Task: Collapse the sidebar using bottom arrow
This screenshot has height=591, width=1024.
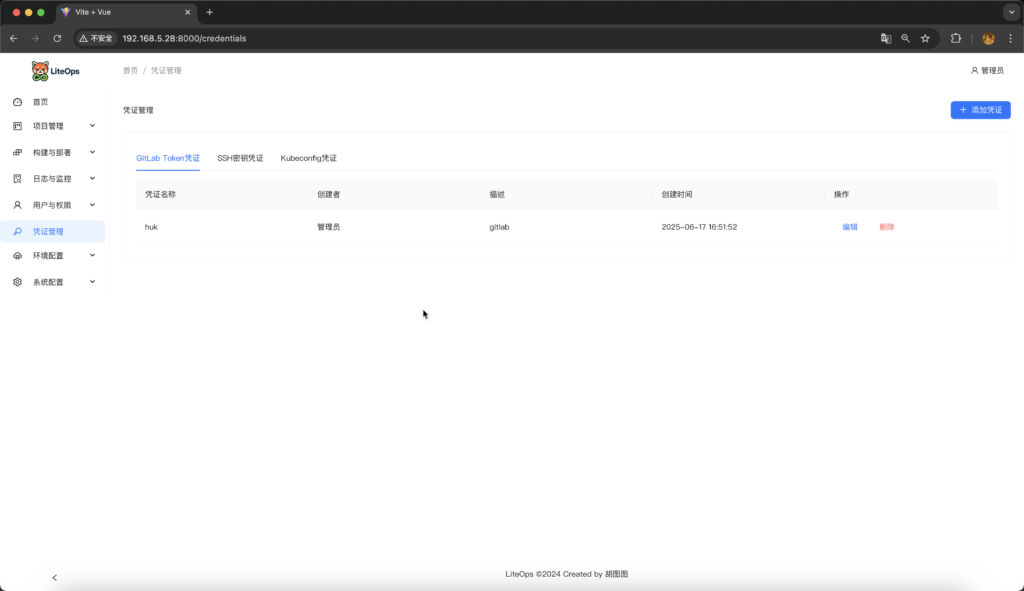Action: (54, 577)
